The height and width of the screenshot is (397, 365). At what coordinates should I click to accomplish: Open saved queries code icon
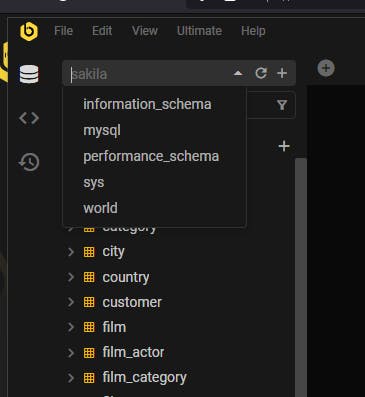[x=29, y=118]
